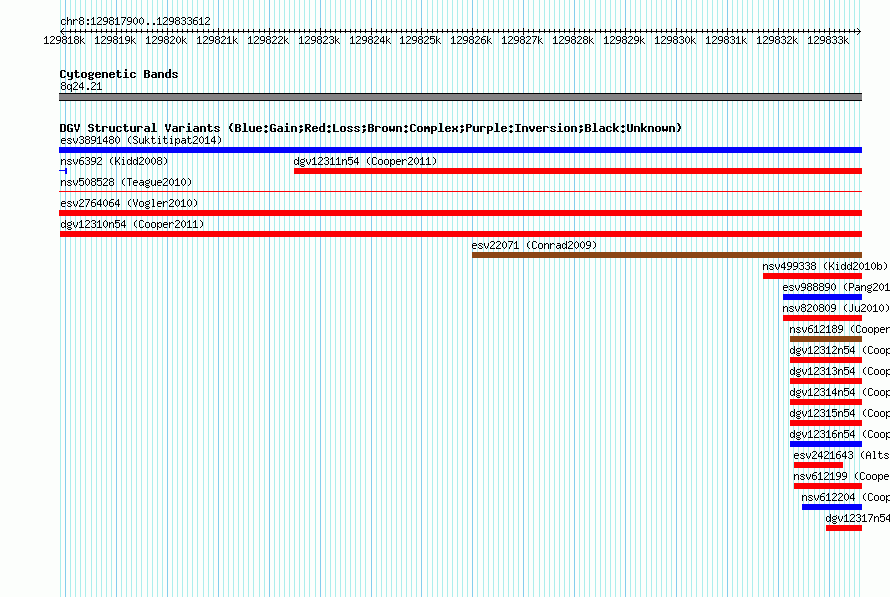Select the red dgv12311n54 loss bar

click(578, 171)
